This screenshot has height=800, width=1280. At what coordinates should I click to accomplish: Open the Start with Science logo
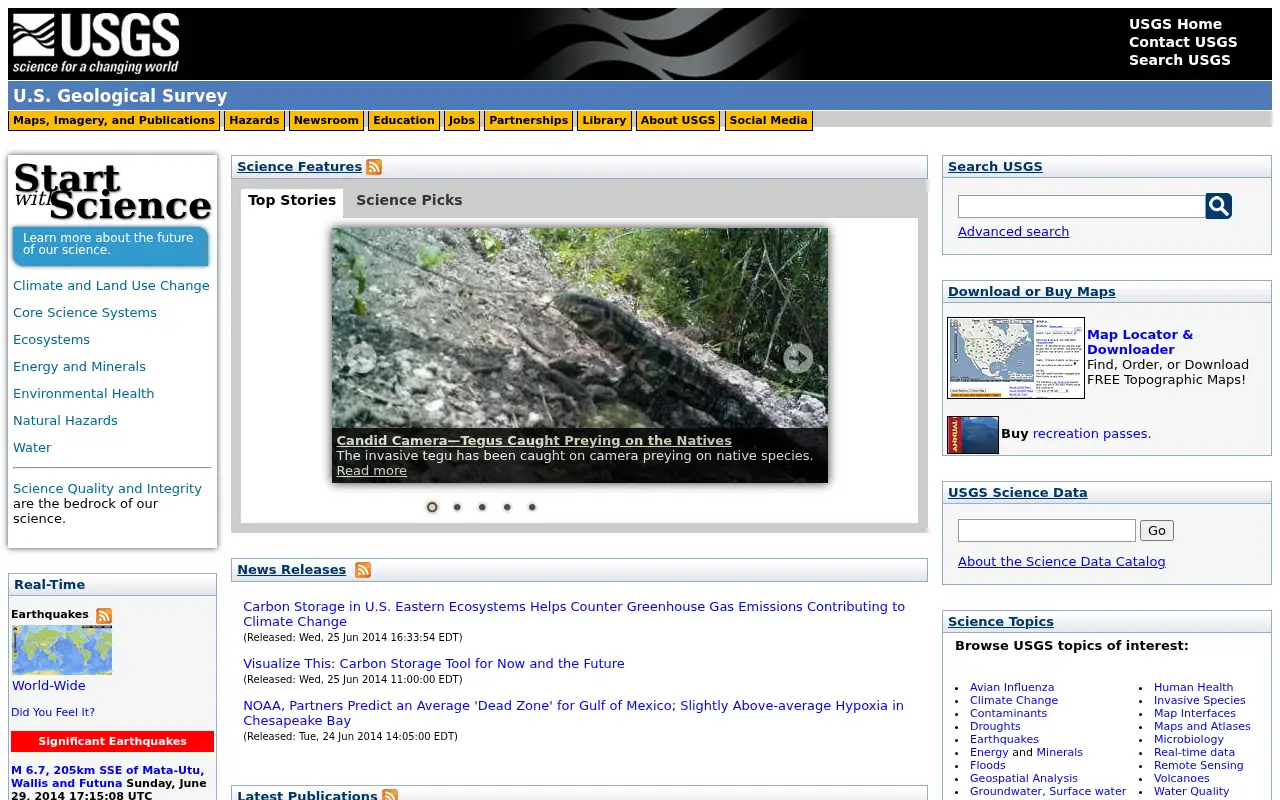(x=112, y=191)
